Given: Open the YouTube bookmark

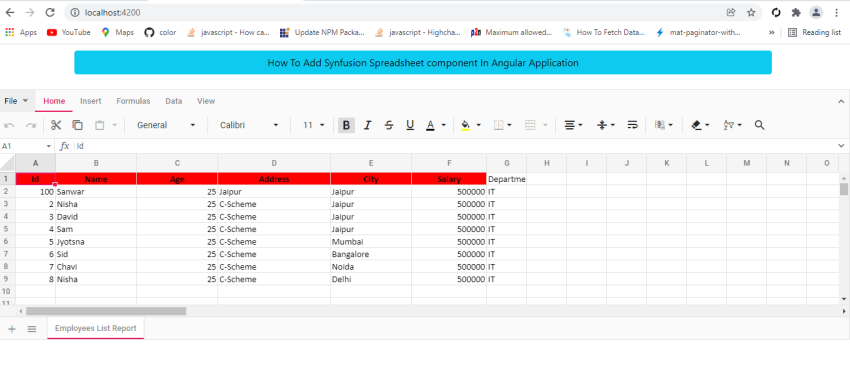Looking at the screenshot, I should 69,33.
